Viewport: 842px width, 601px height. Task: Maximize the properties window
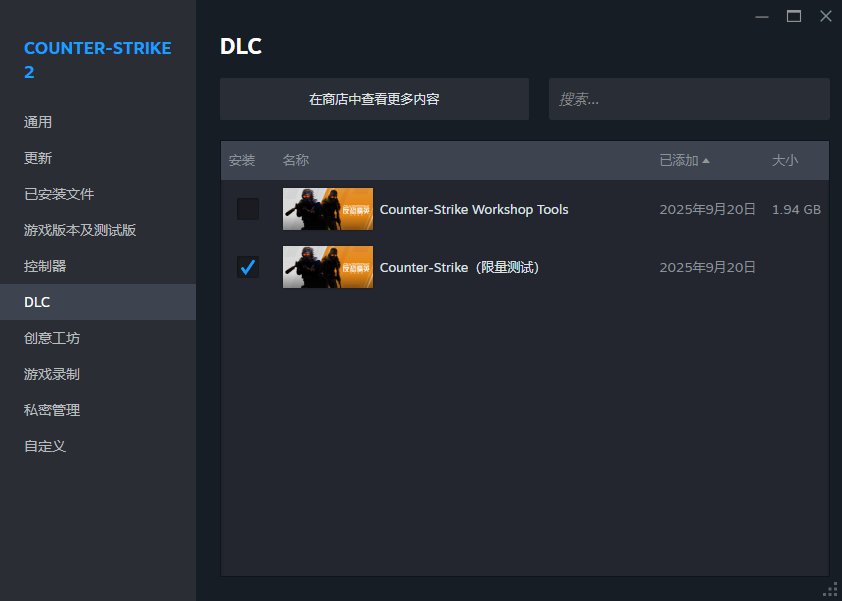pyautogui.click(x=794, y=16)
